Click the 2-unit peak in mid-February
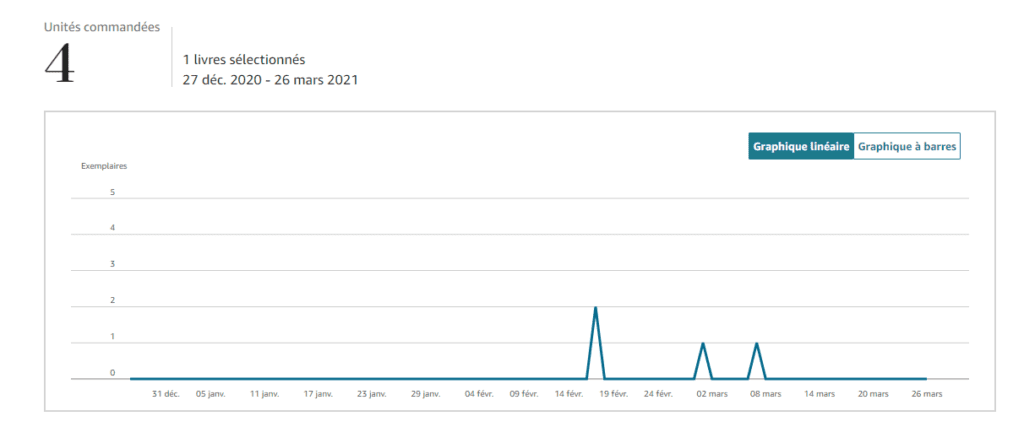The image size is (1024, 438). coord(596,308)
